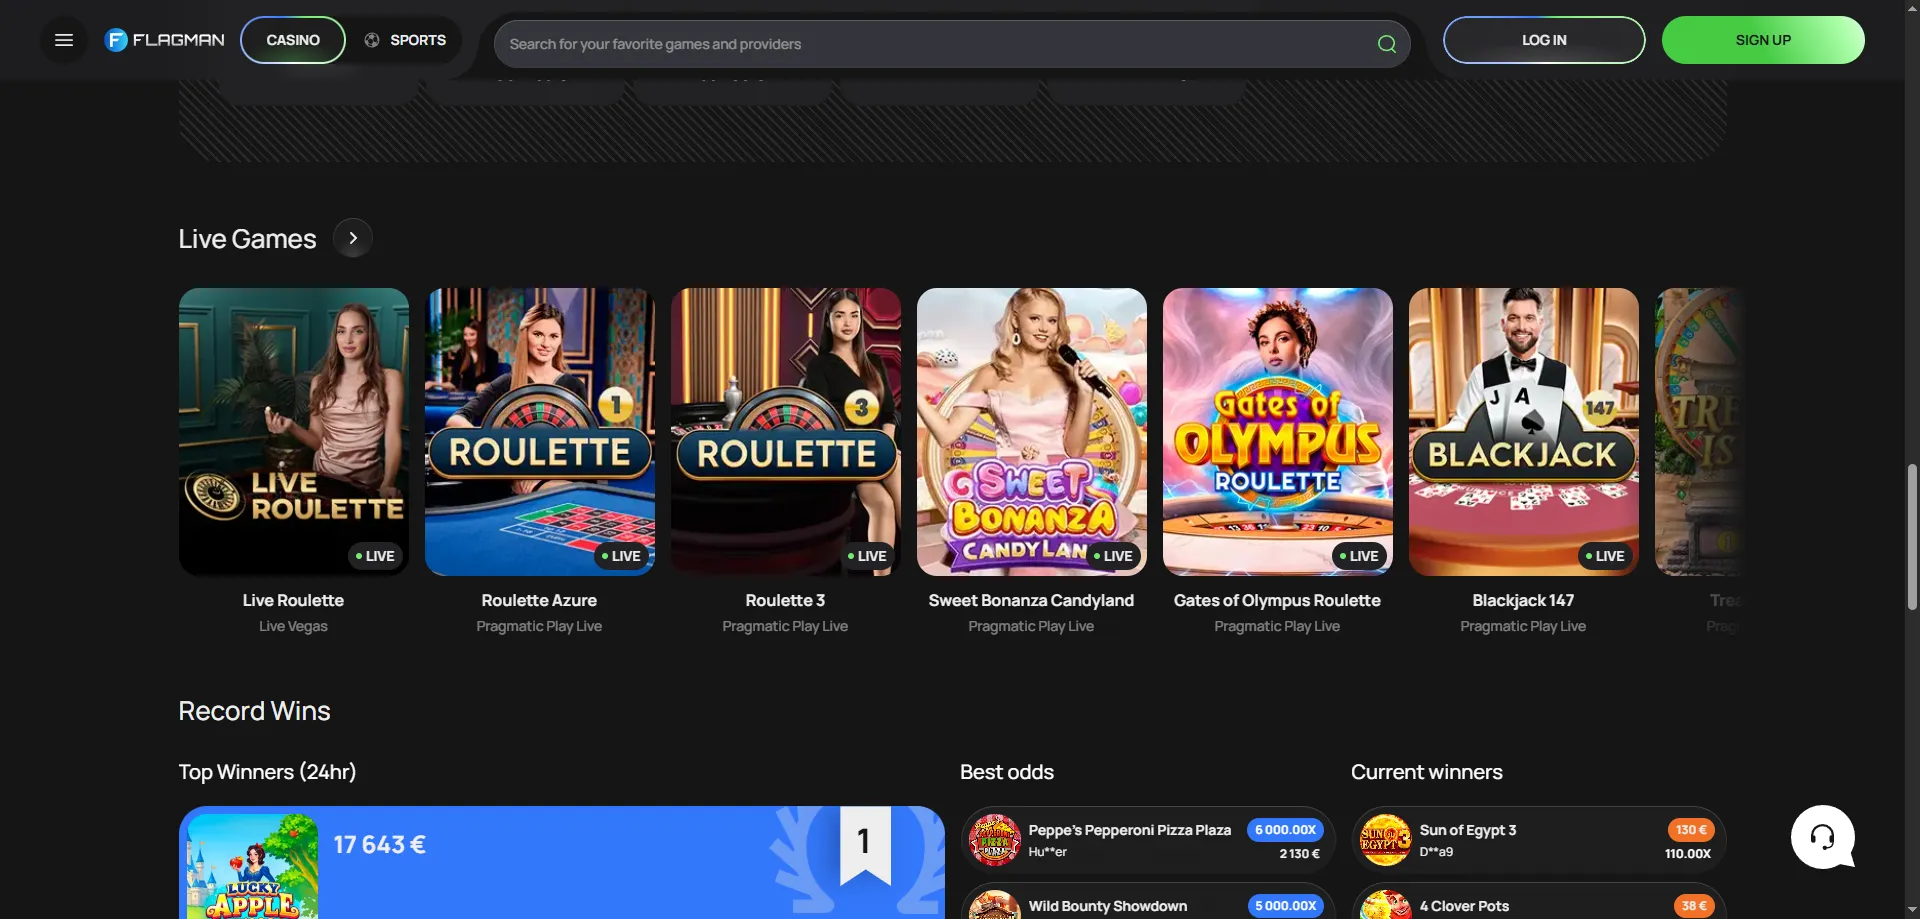Screen dimensions: 1920x919
Task: Open the live support chat headset icon
Action: click(x=1822, y=837)
